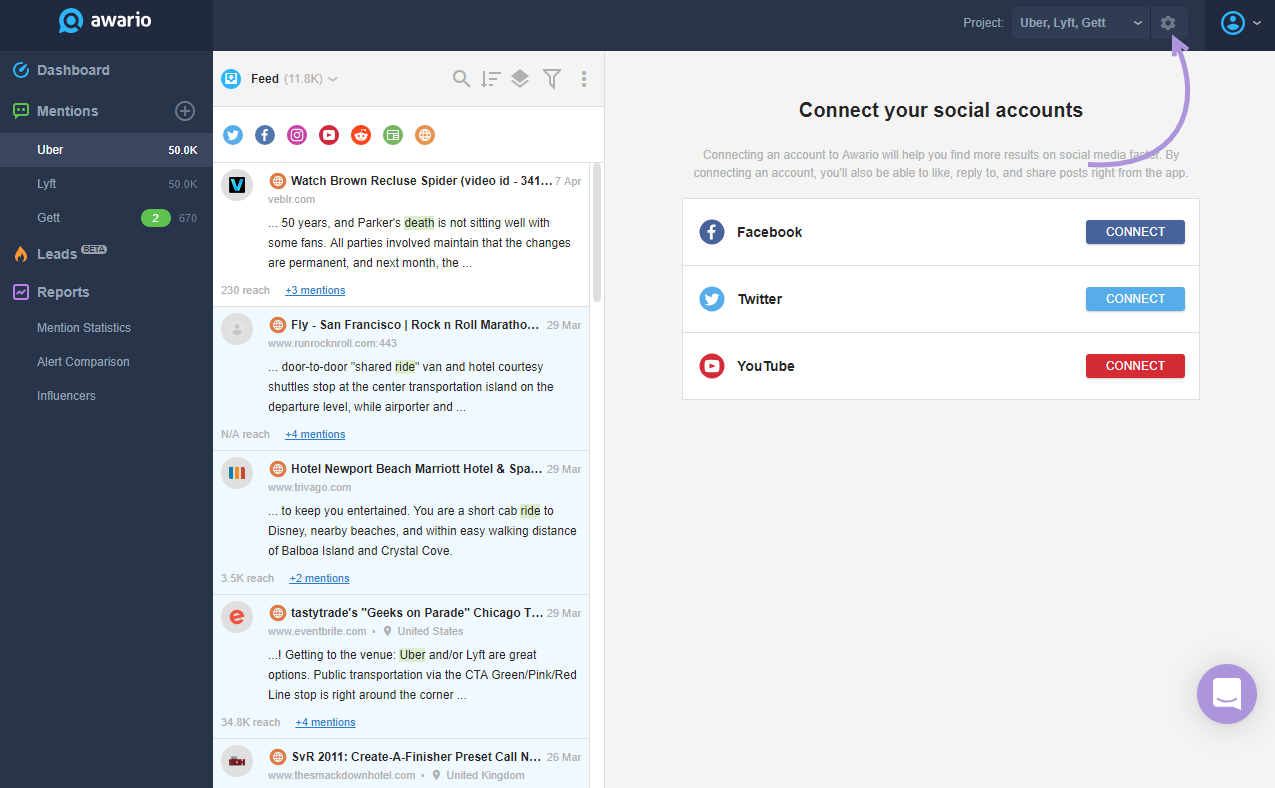
Task: Toggle grouping of mentions layers icon
Action: point(520,79)
